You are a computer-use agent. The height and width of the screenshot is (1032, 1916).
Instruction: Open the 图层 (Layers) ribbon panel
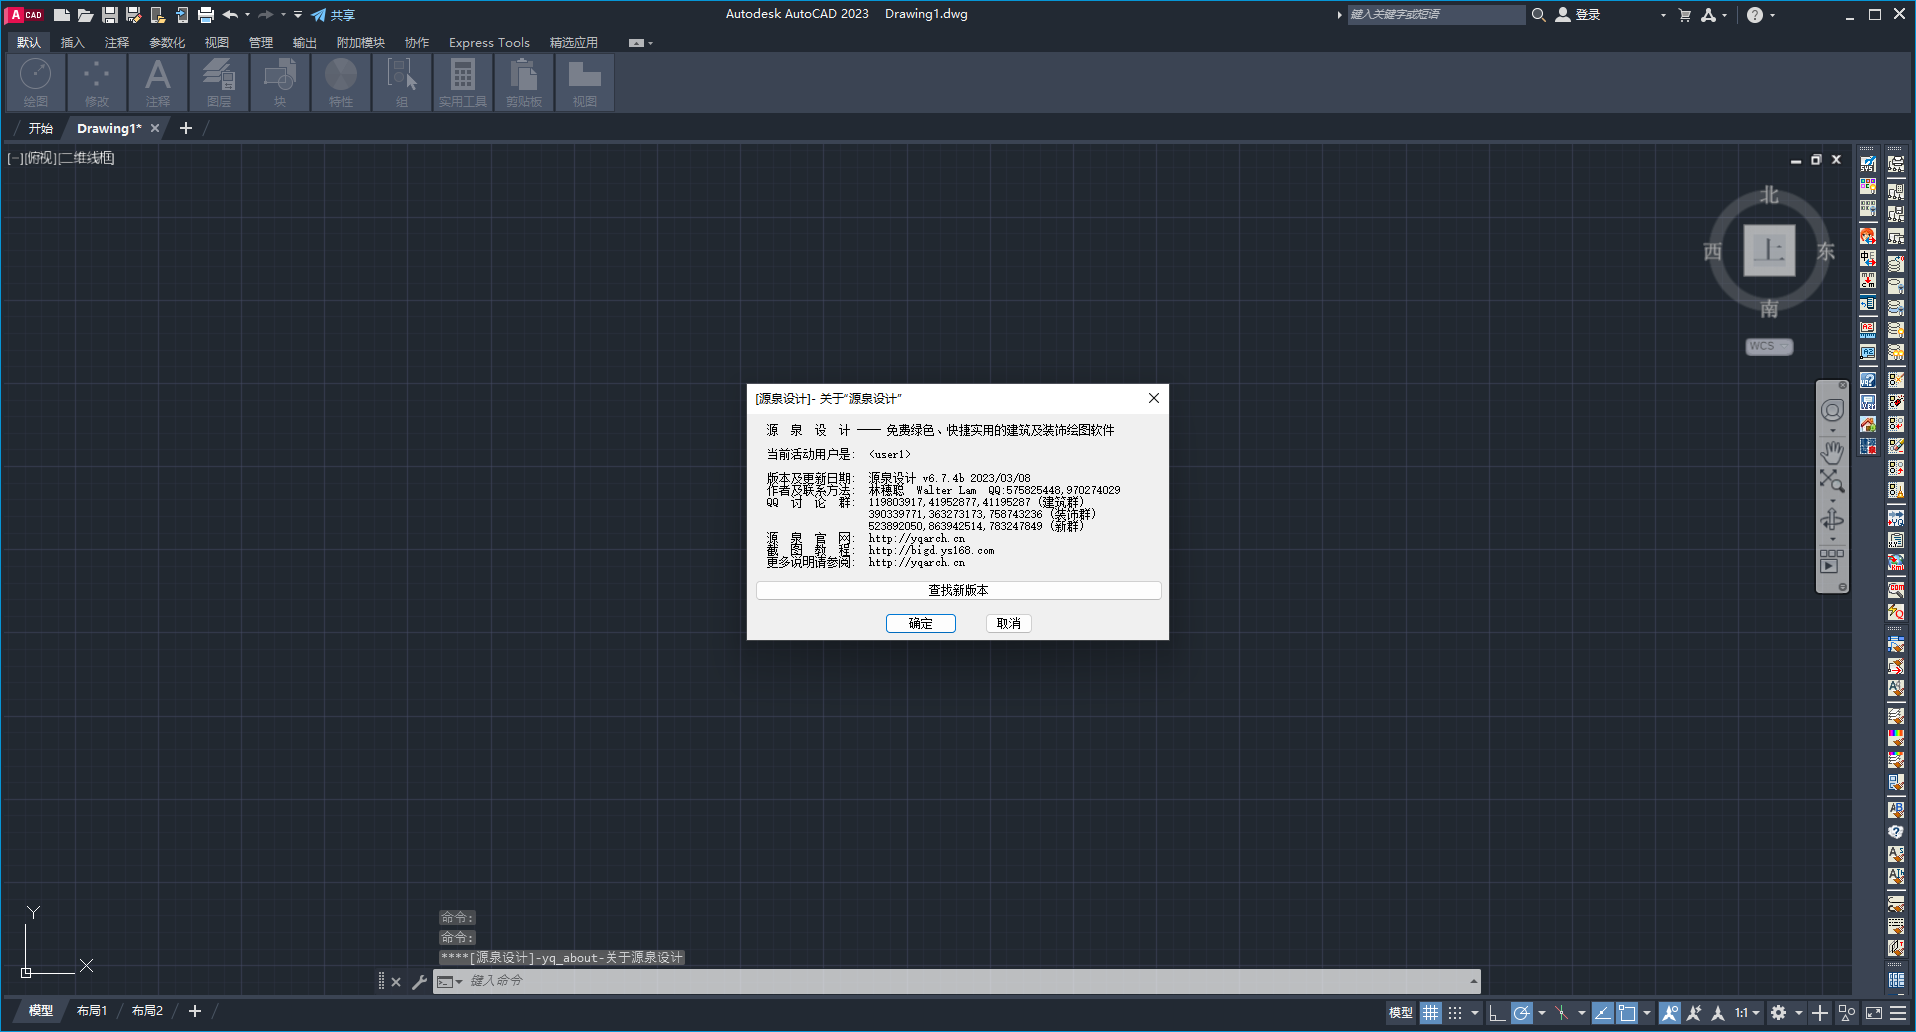point(219,82)
